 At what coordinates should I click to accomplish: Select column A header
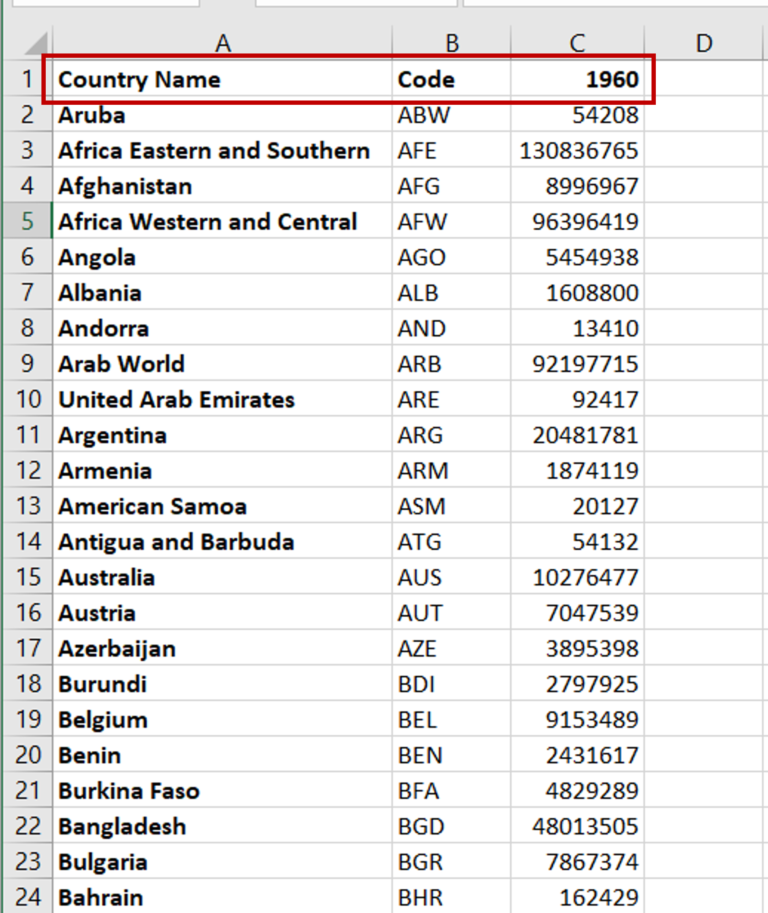click(222, 42)
